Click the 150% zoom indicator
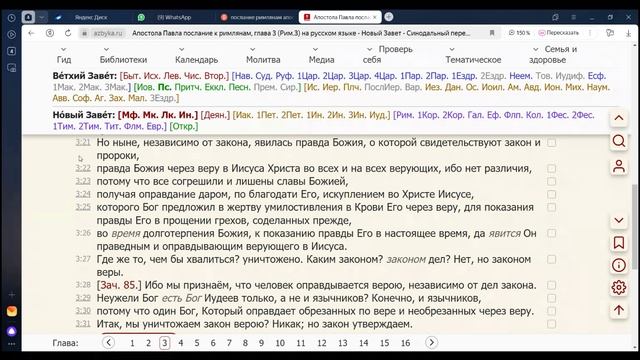This screenshot has width=640, height=360. 519,33
